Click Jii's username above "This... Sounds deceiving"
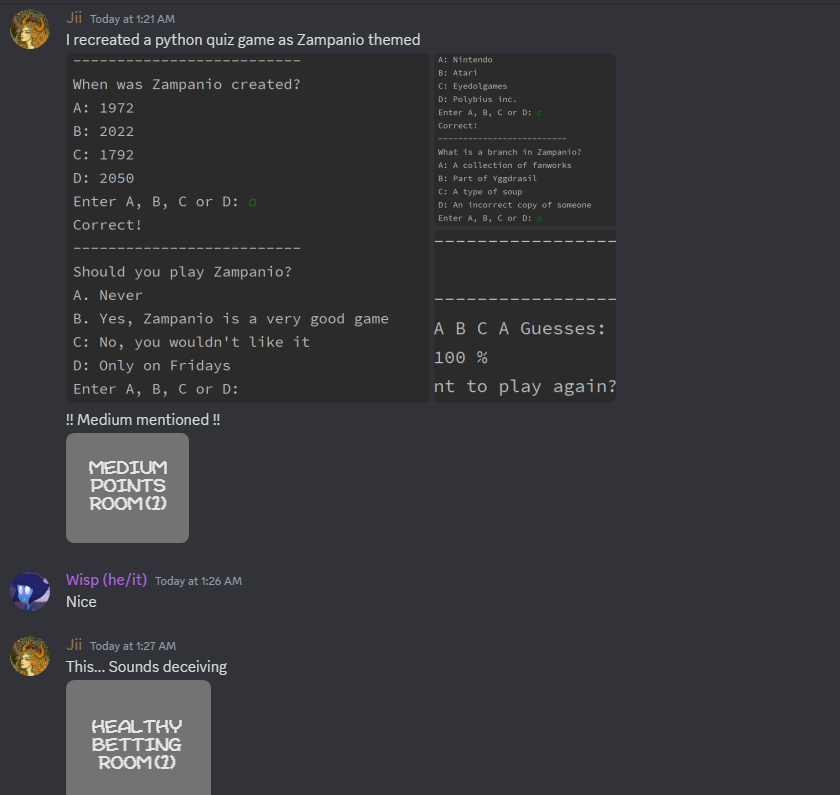The image size is (840, 795). (74, 645)
